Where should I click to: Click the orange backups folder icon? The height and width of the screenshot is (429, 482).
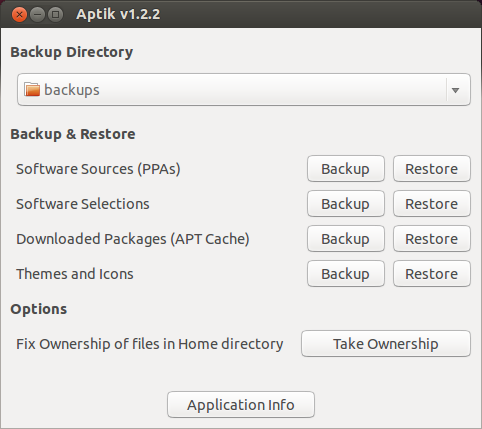pyautogui.click(x=32, y=90)
